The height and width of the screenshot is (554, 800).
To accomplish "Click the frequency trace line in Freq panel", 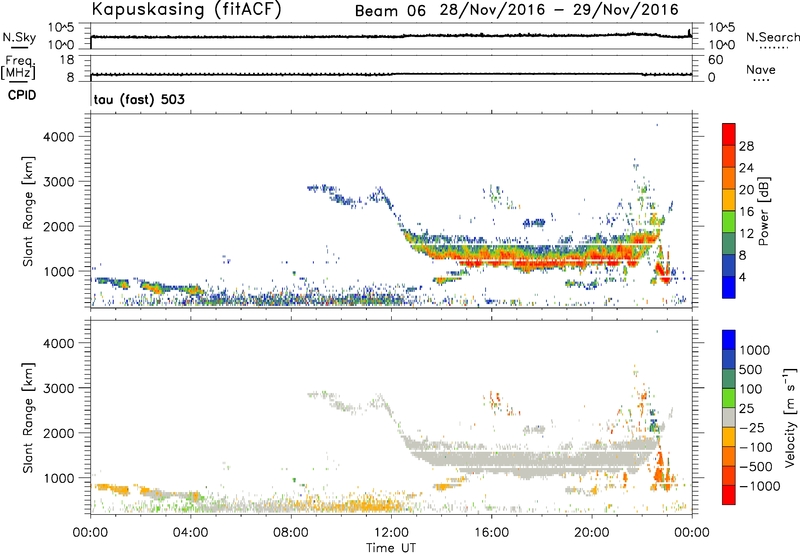I will coord(391,74).
